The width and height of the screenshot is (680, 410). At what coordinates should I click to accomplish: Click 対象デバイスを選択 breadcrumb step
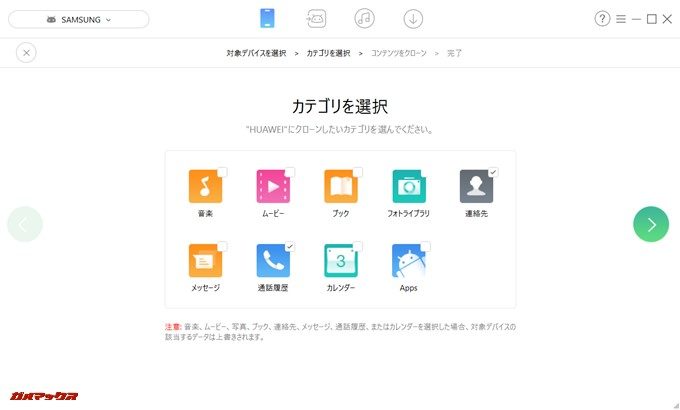pyautogui.click(x=255, y=53)
